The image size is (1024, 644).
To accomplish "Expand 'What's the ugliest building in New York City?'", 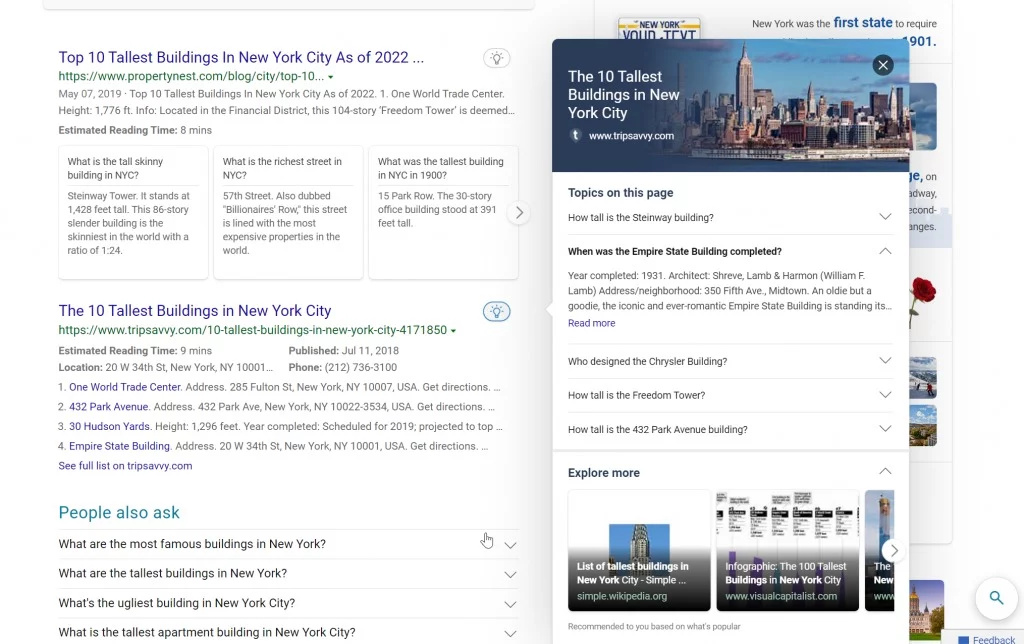I will tap(511, 603).
